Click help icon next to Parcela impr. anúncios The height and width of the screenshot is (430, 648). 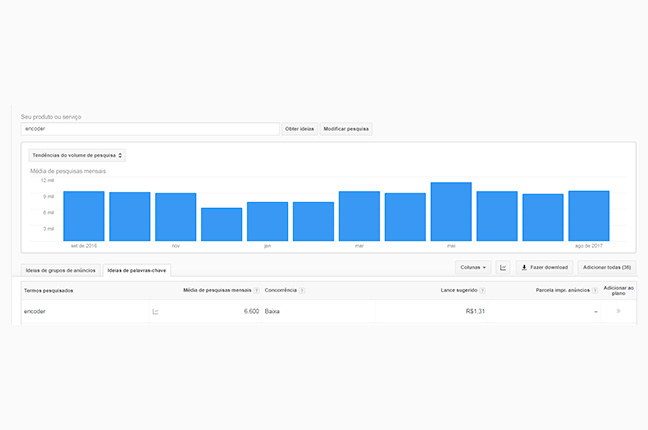coord(595,291)
